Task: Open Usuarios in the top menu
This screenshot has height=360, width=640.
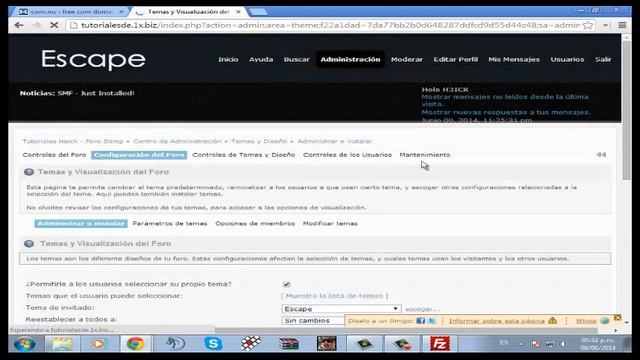Action: coord(567,60)
